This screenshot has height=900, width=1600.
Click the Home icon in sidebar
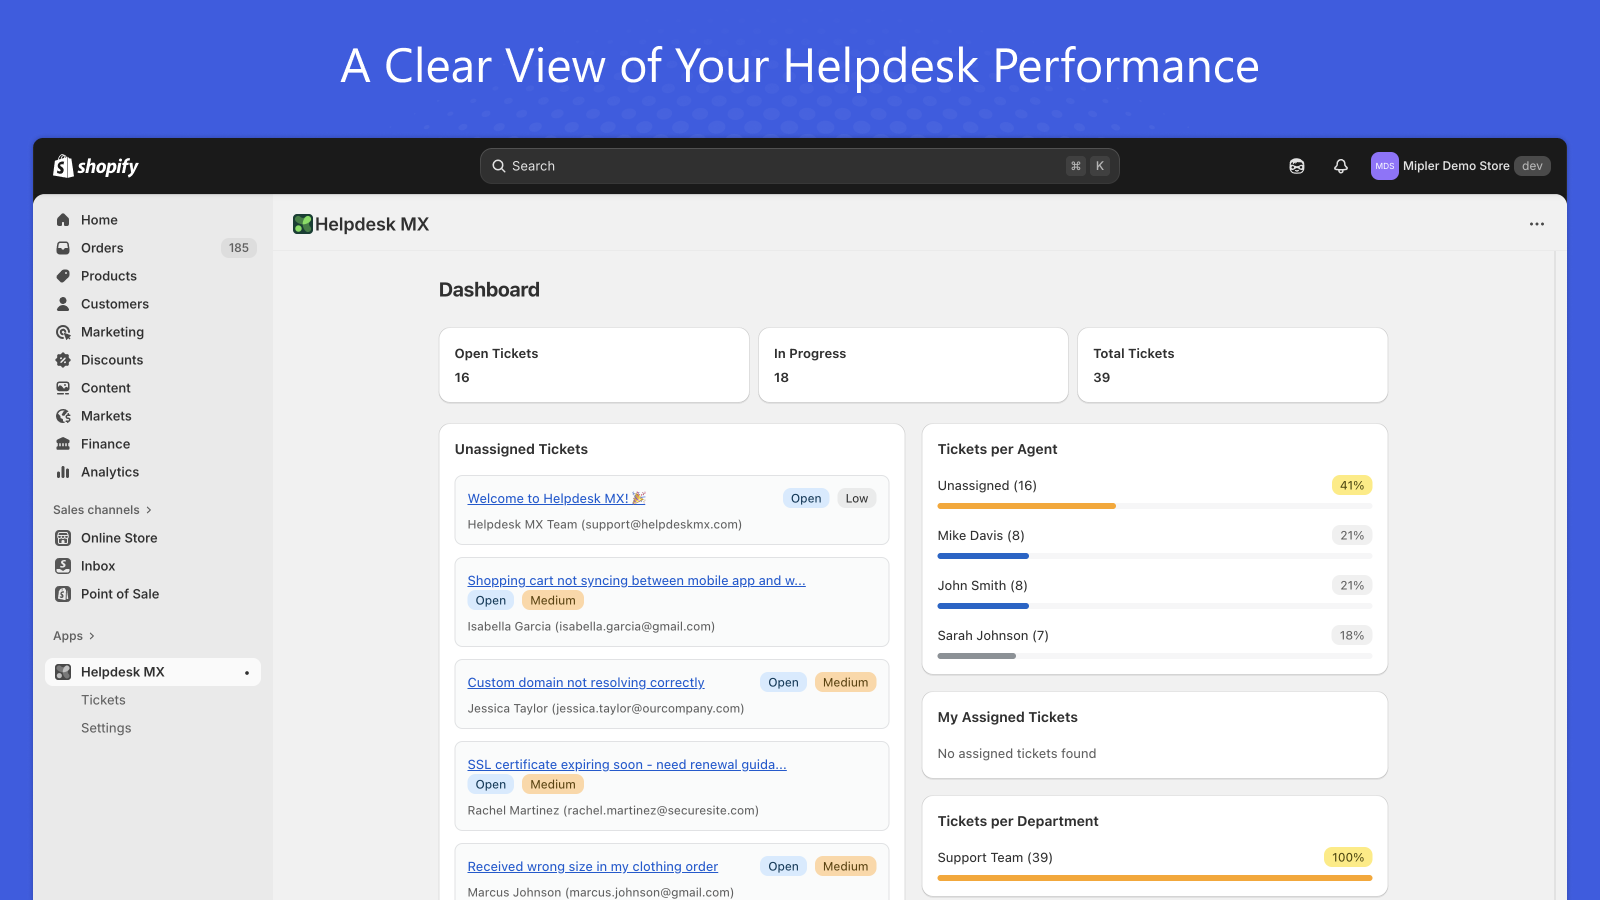click(x=63, y=220)
